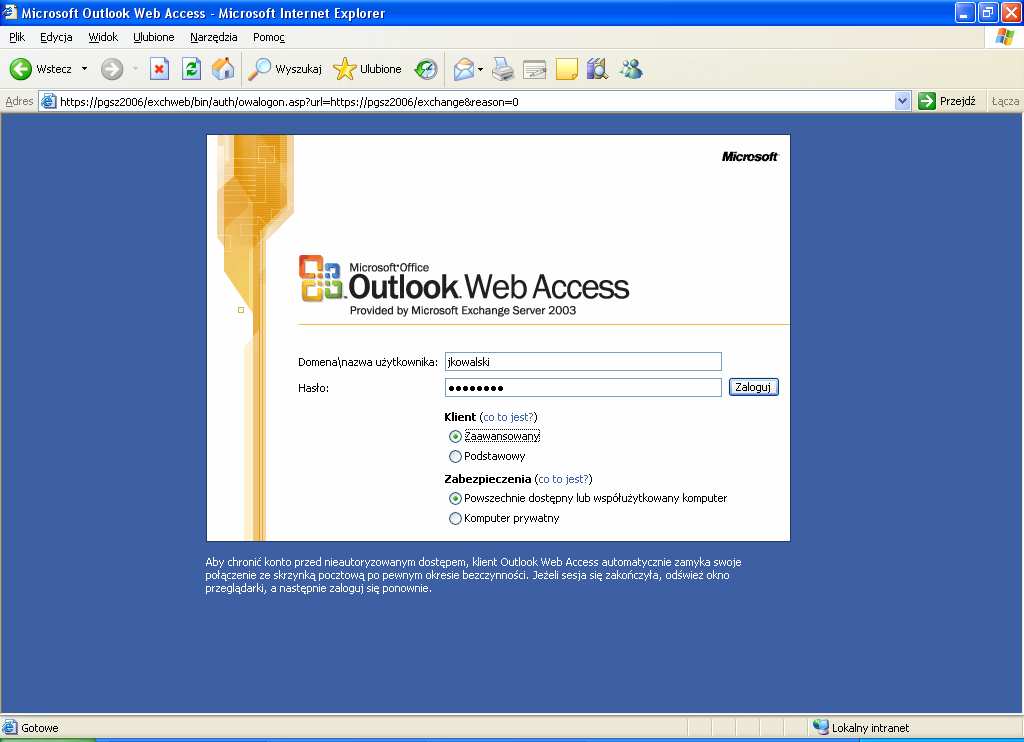
Task: Click the Gotowe status text
Action: tap(40, 728)
